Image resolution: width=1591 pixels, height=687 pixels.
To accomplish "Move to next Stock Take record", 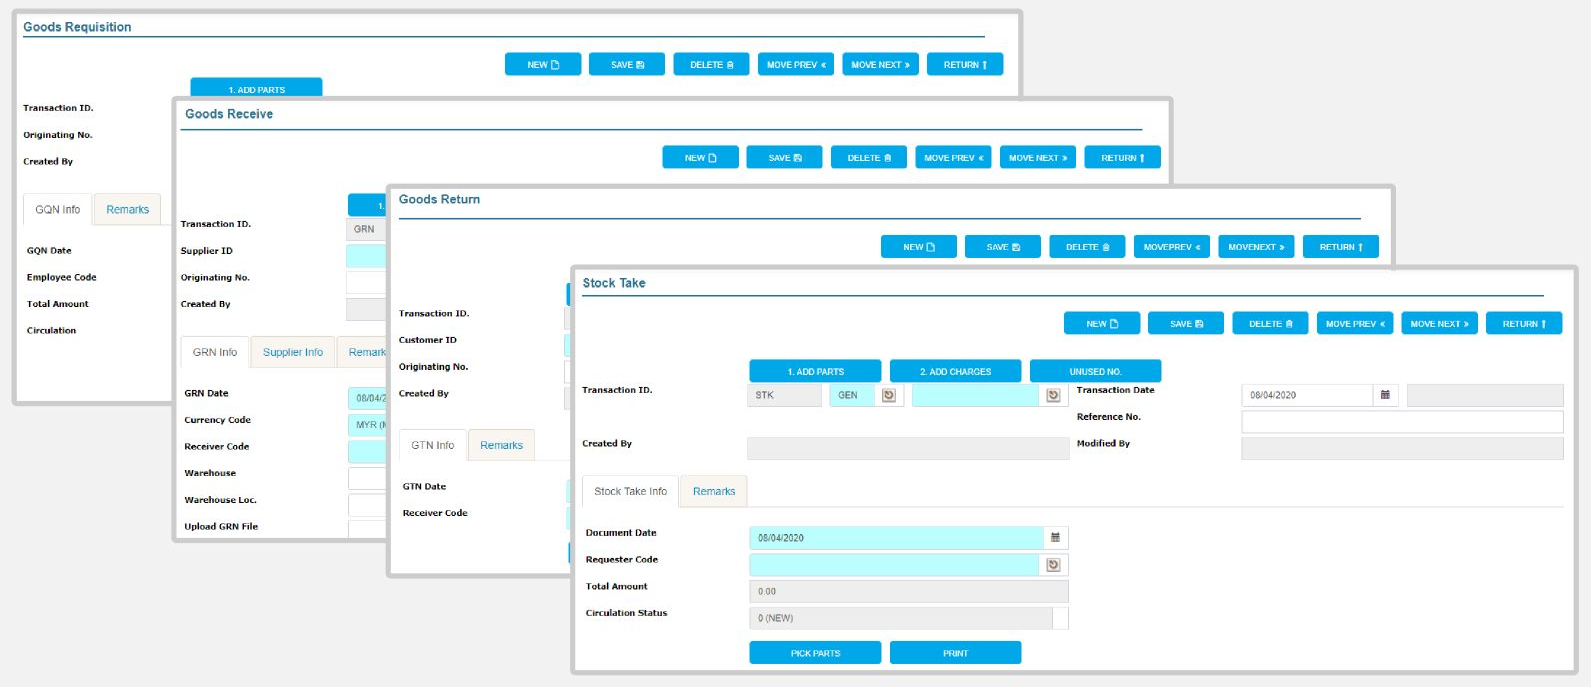I will tap(1439, 324).
